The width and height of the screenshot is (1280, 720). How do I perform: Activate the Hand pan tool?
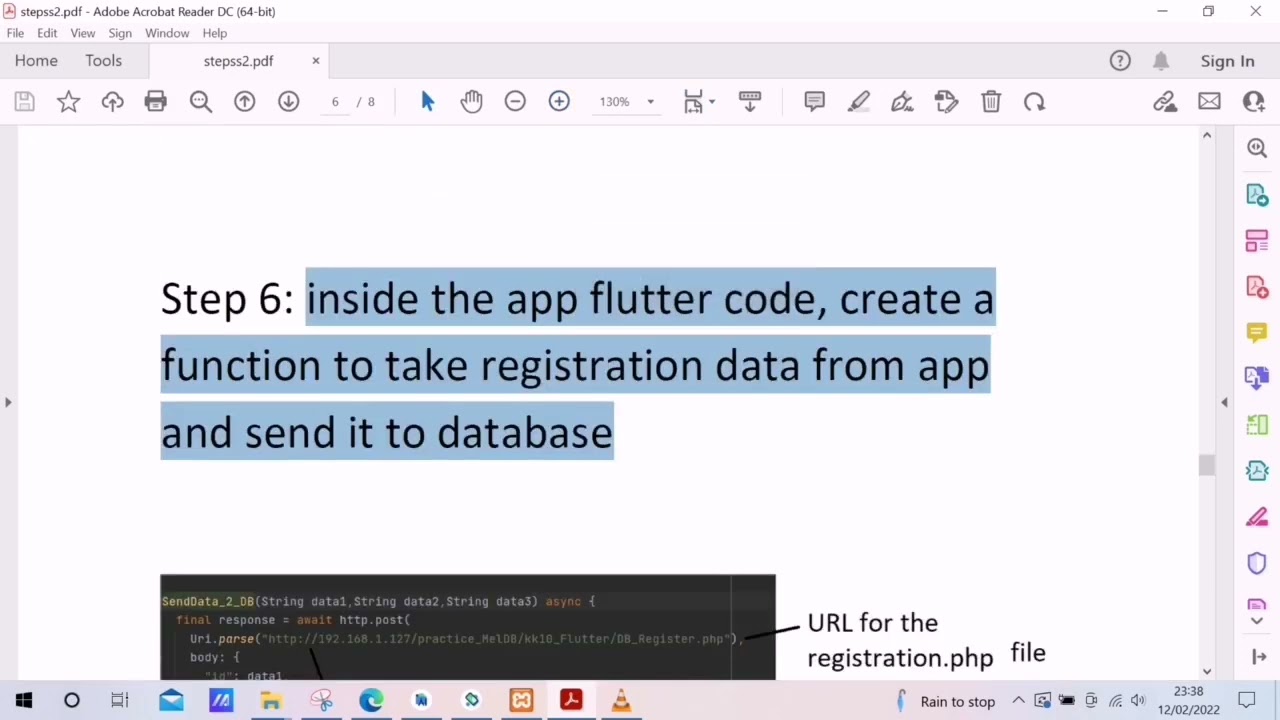[471, 101]
